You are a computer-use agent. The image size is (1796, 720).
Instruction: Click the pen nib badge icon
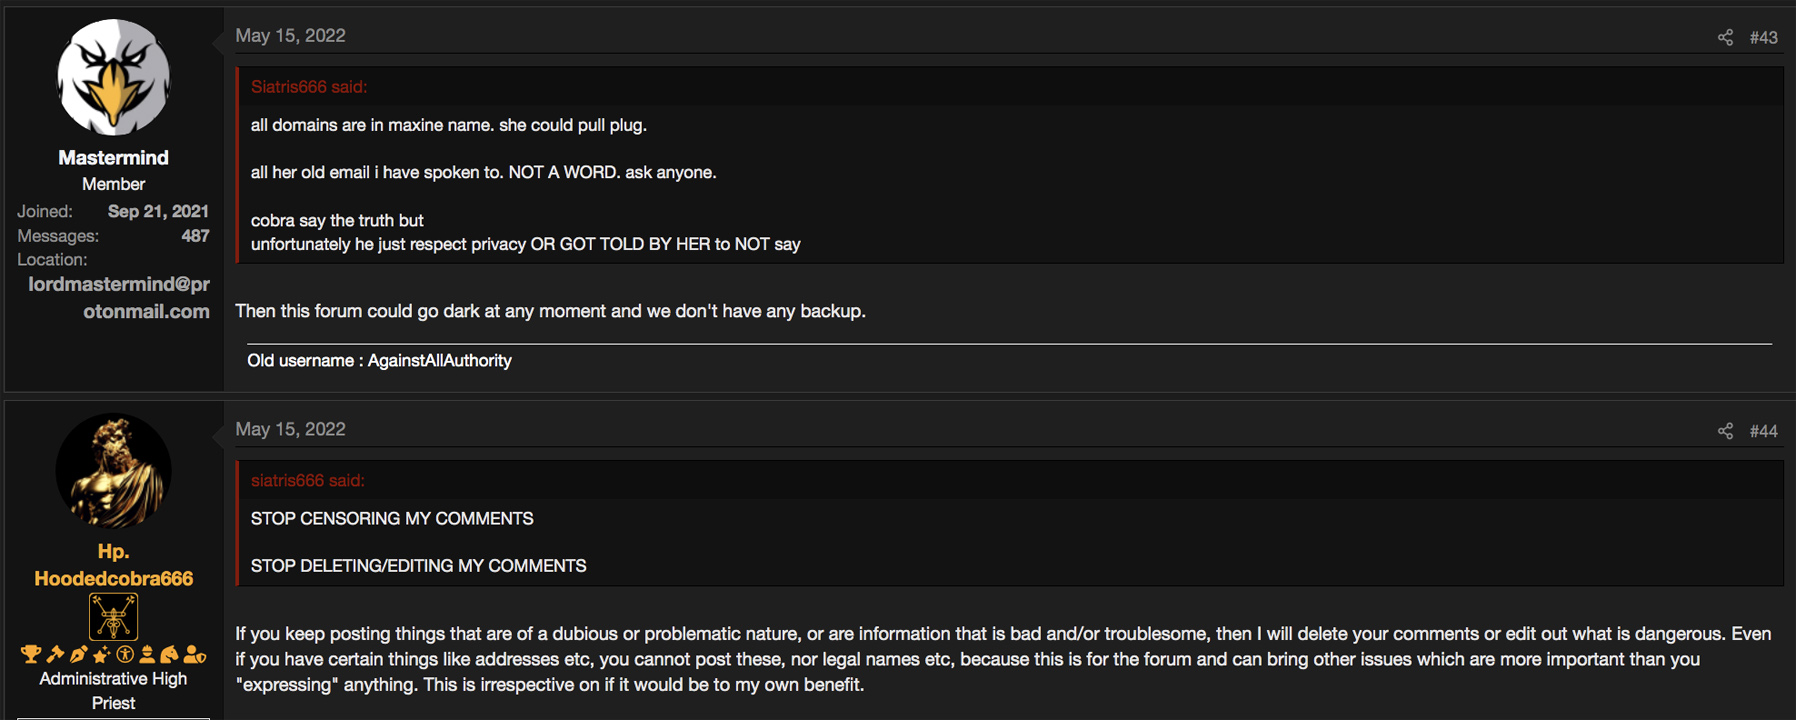tap(79, 654)
